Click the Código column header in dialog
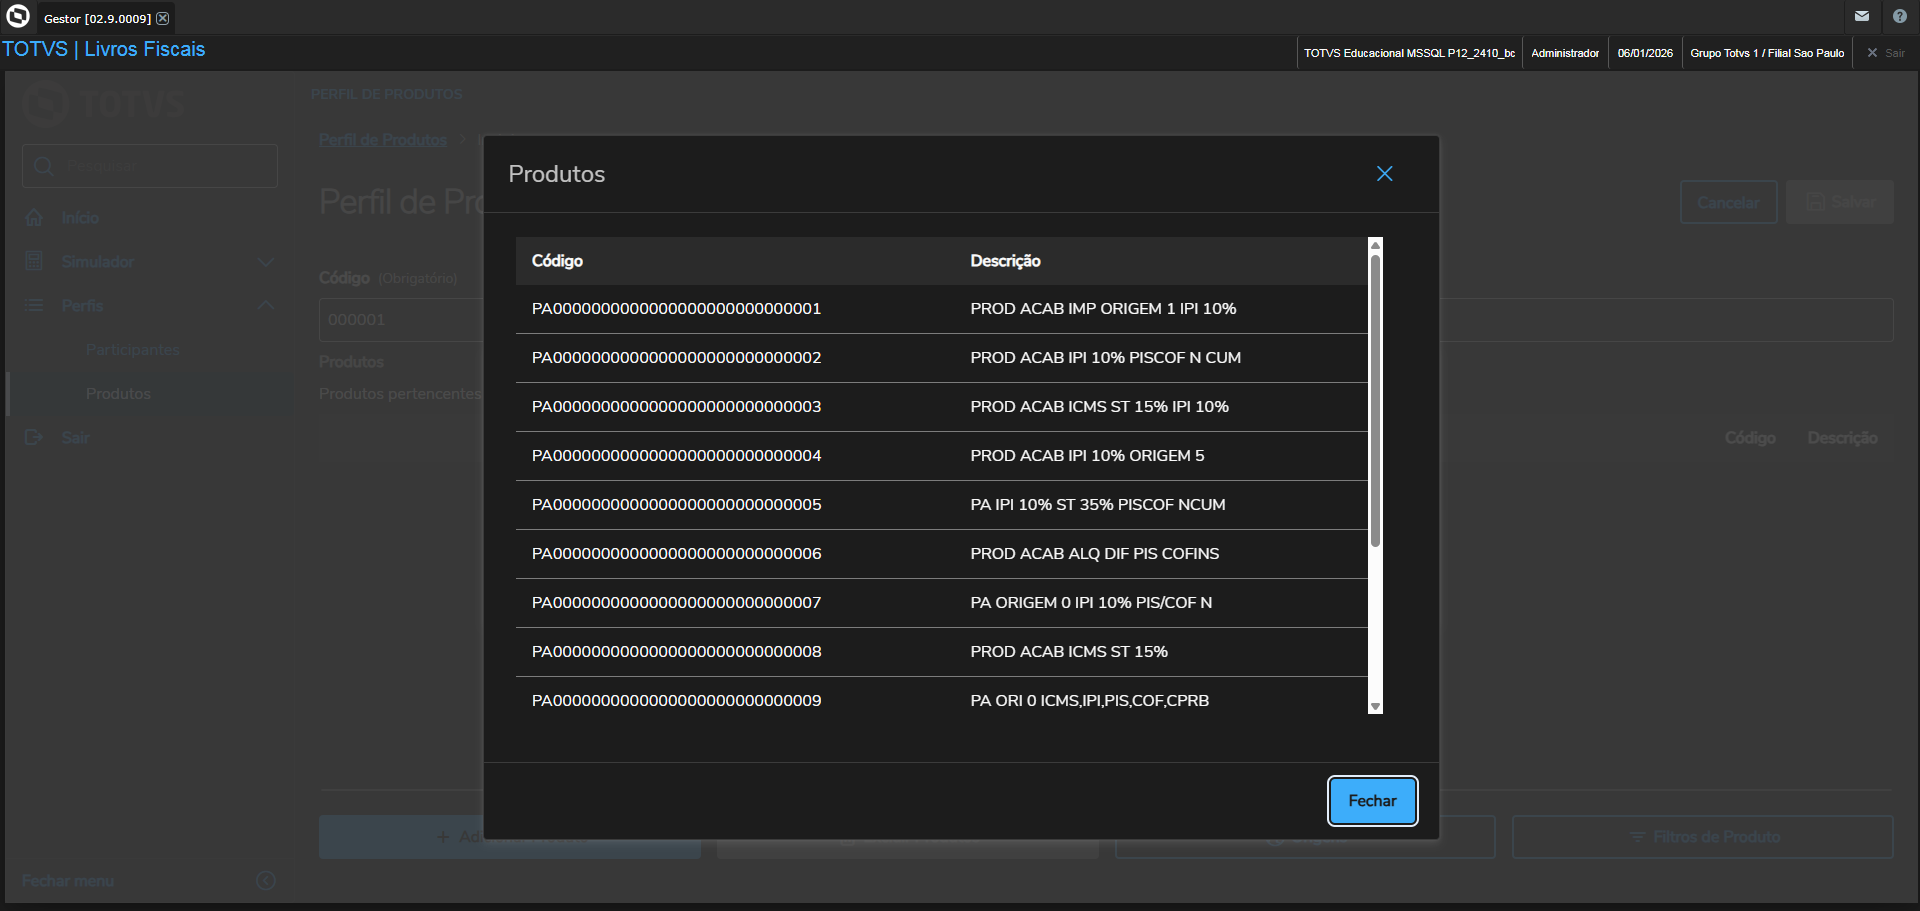The height and width of the screenshot is (911, 1920). (x=557, y=261)
